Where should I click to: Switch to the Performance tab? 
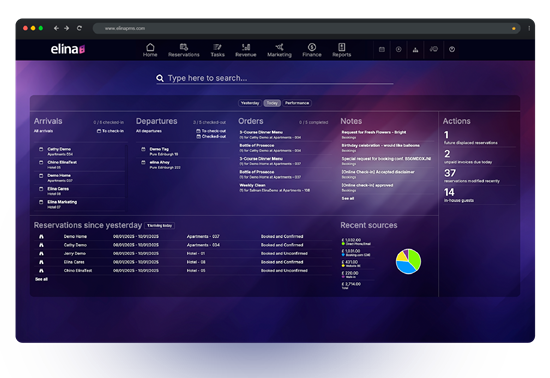pos(297,103)
